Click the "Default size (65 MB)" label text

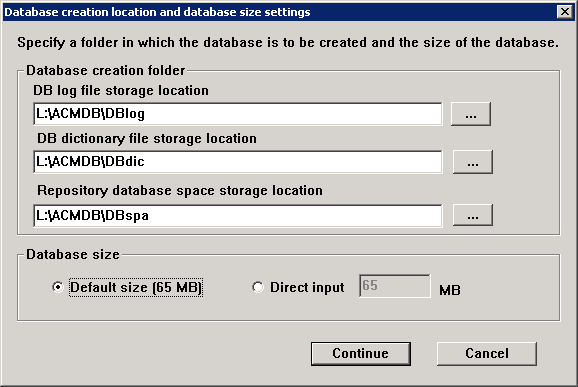pyautogui.click(x=136, y=287)
